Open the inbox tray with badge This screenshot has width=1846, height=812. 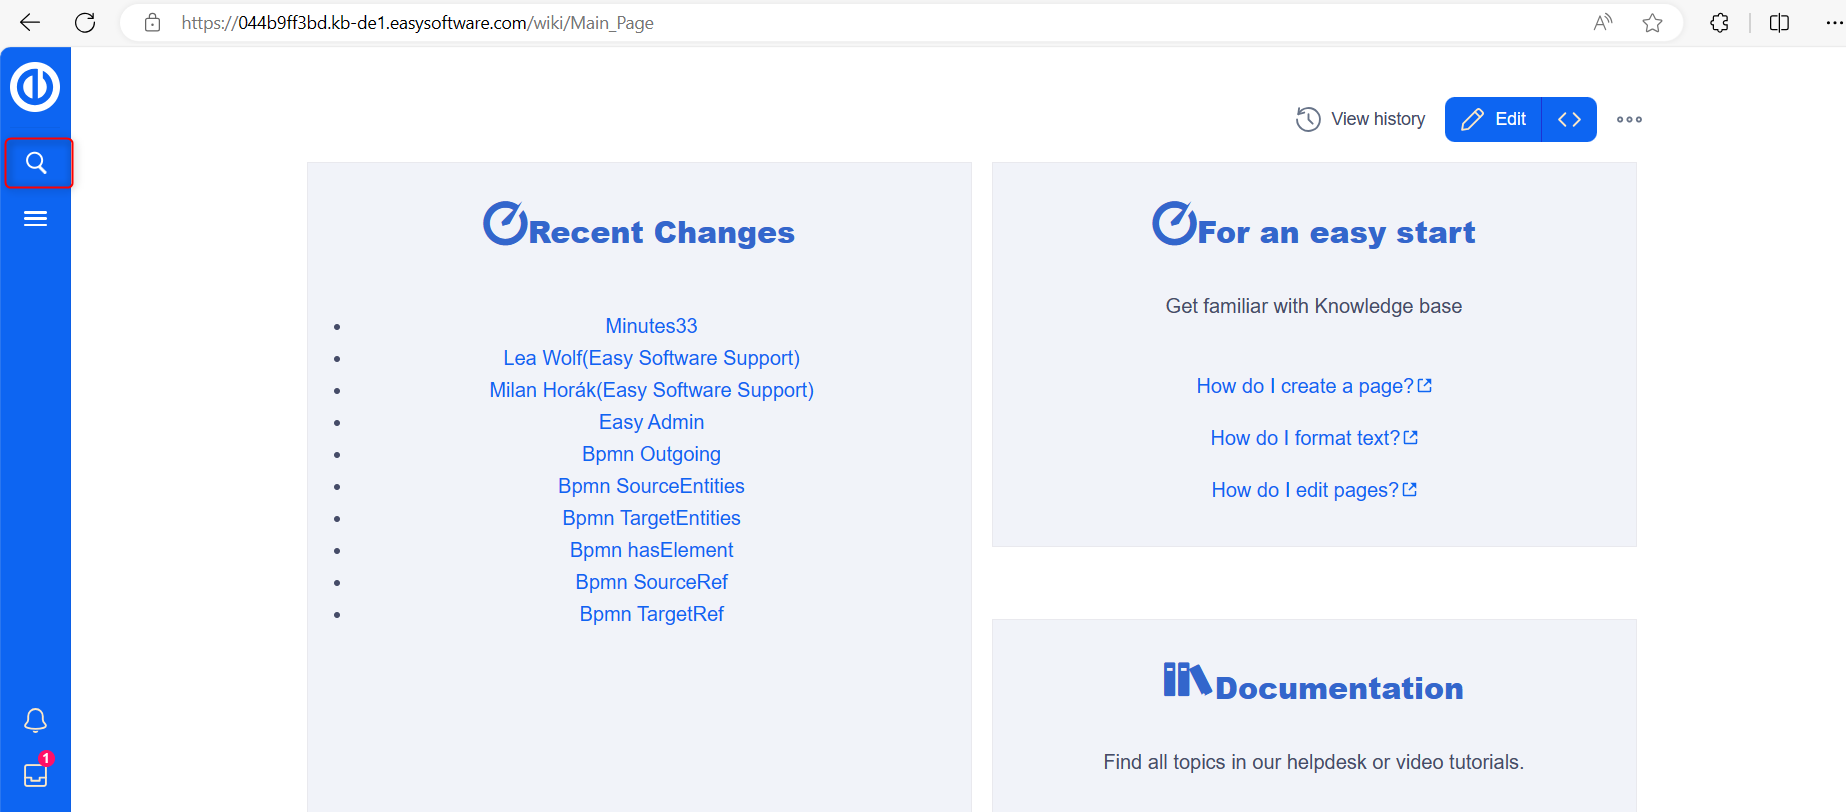(x=35, y=775)
